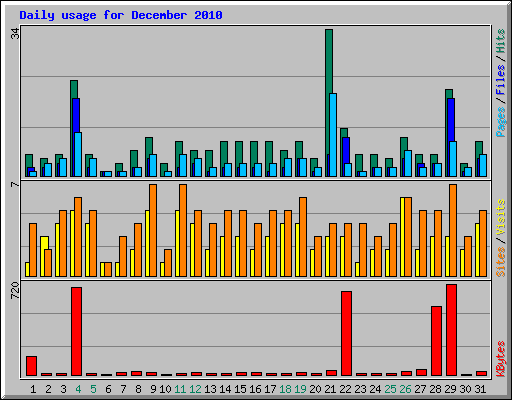Select day label "3" on the x-axis
This screenshot has height=400, width=512.
click(x=63, y=389)
